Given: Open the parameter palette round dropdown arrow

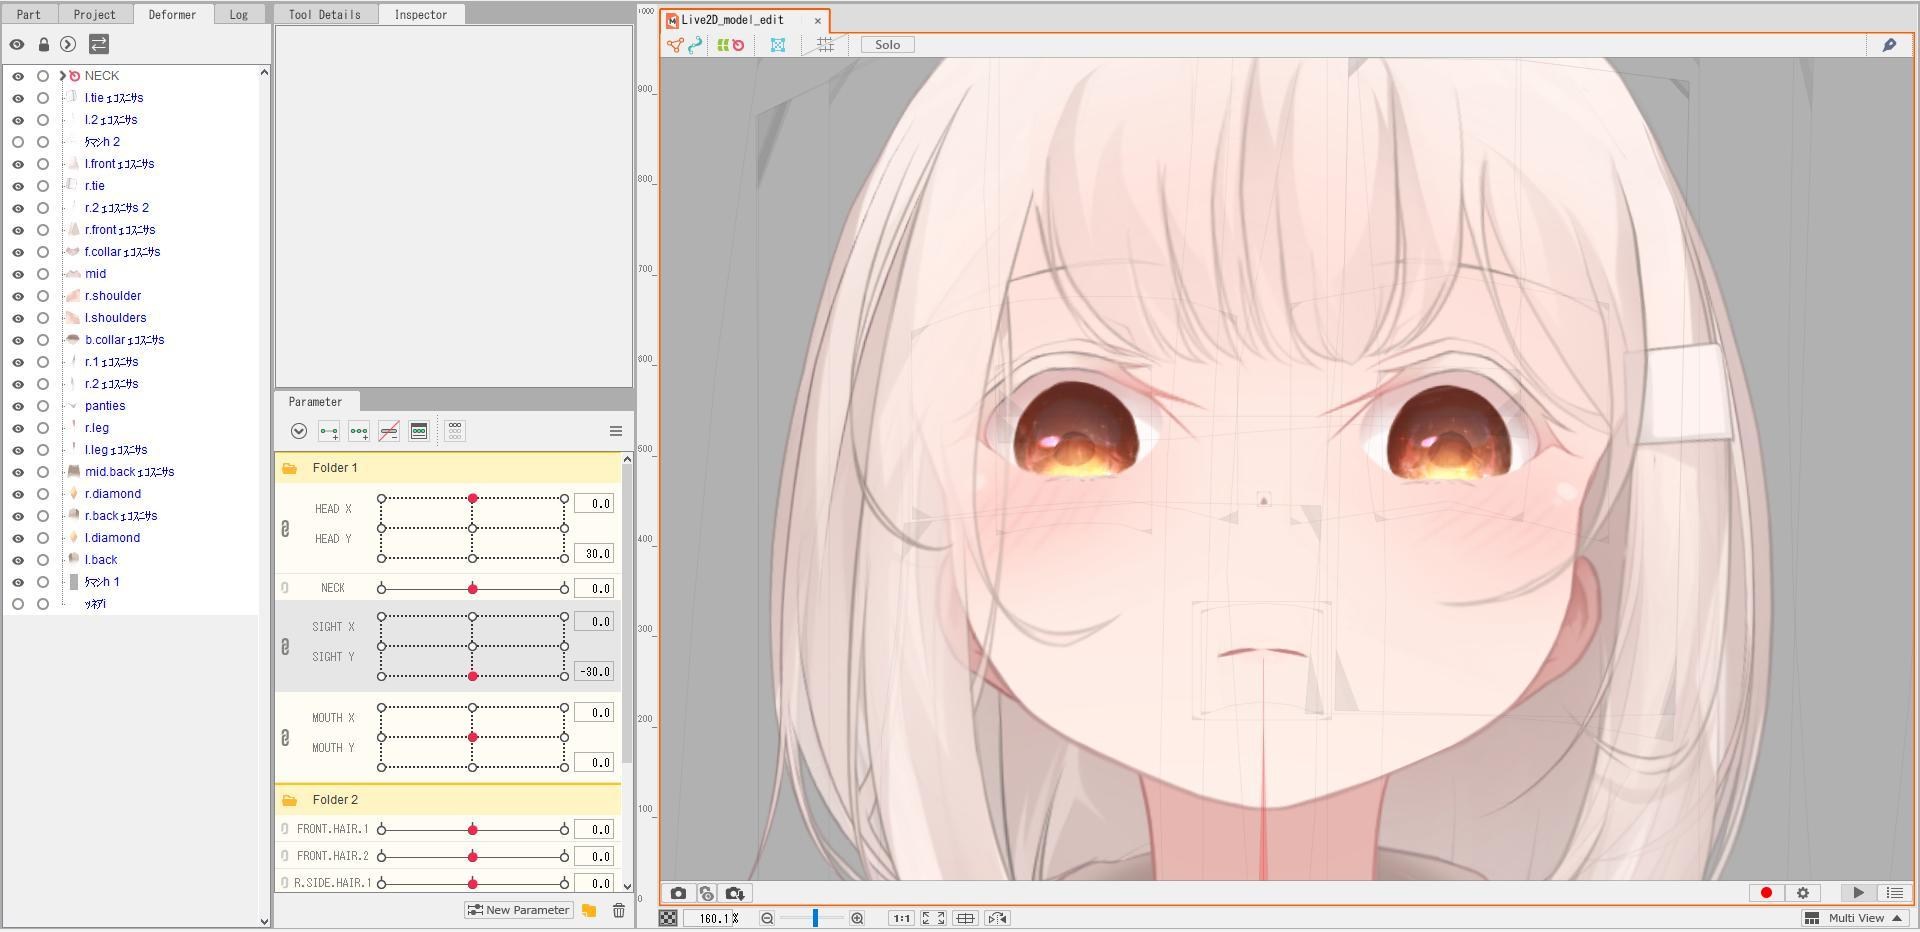Looking at the screenshot, I should click(x=298, y=431).
